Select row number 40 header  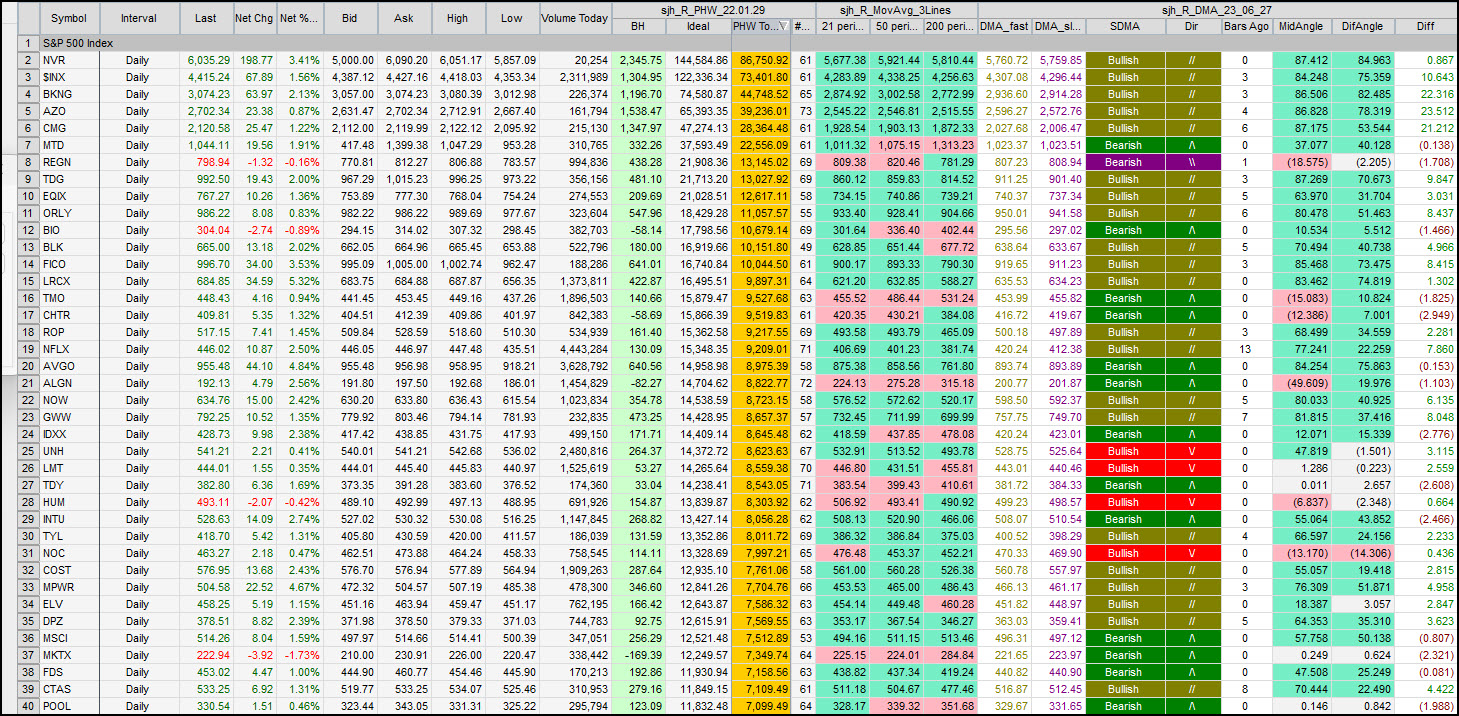28,706
